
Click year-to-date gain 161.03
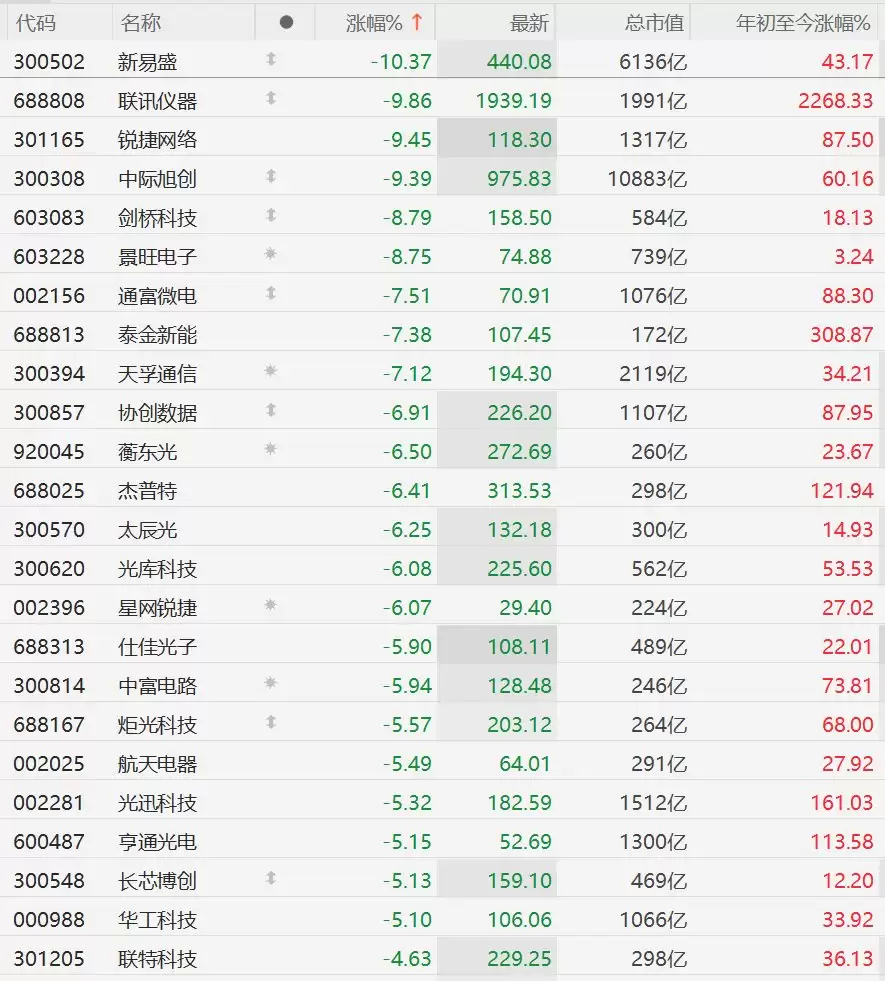coord(841,803)
